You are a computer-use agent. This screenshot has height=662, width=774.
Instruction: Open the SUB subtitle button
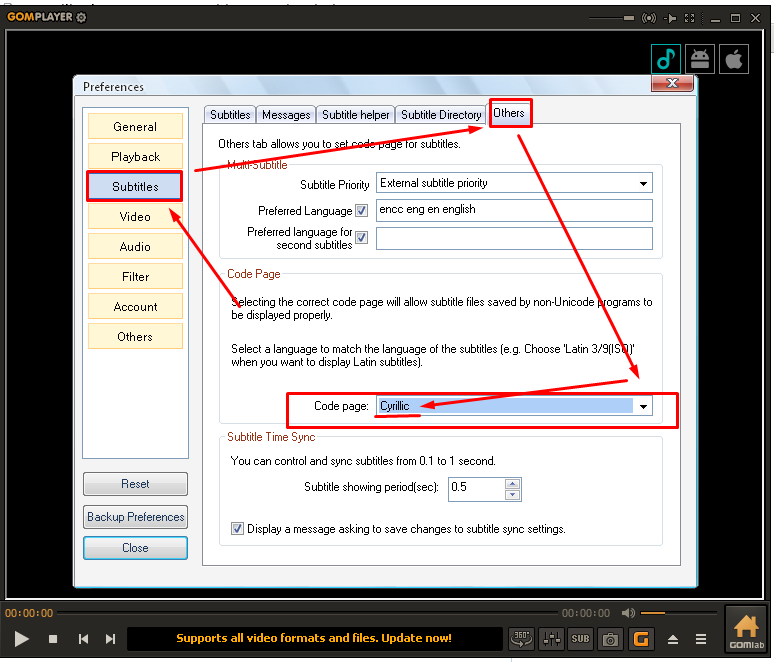tap(580, 639)
